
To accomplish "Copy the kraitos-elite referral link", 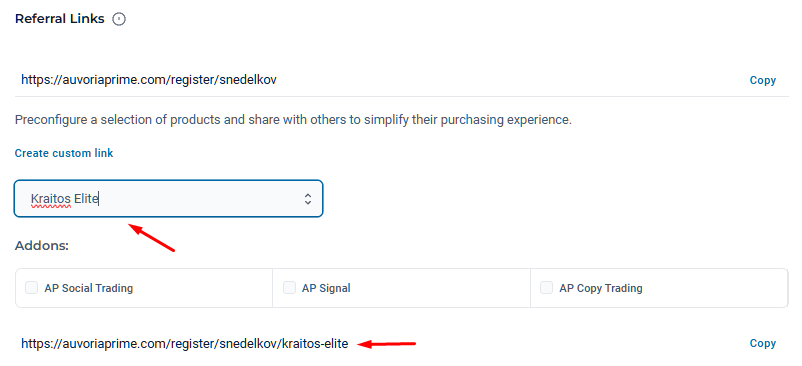I will pyautogui.click(x=762, y=344).
